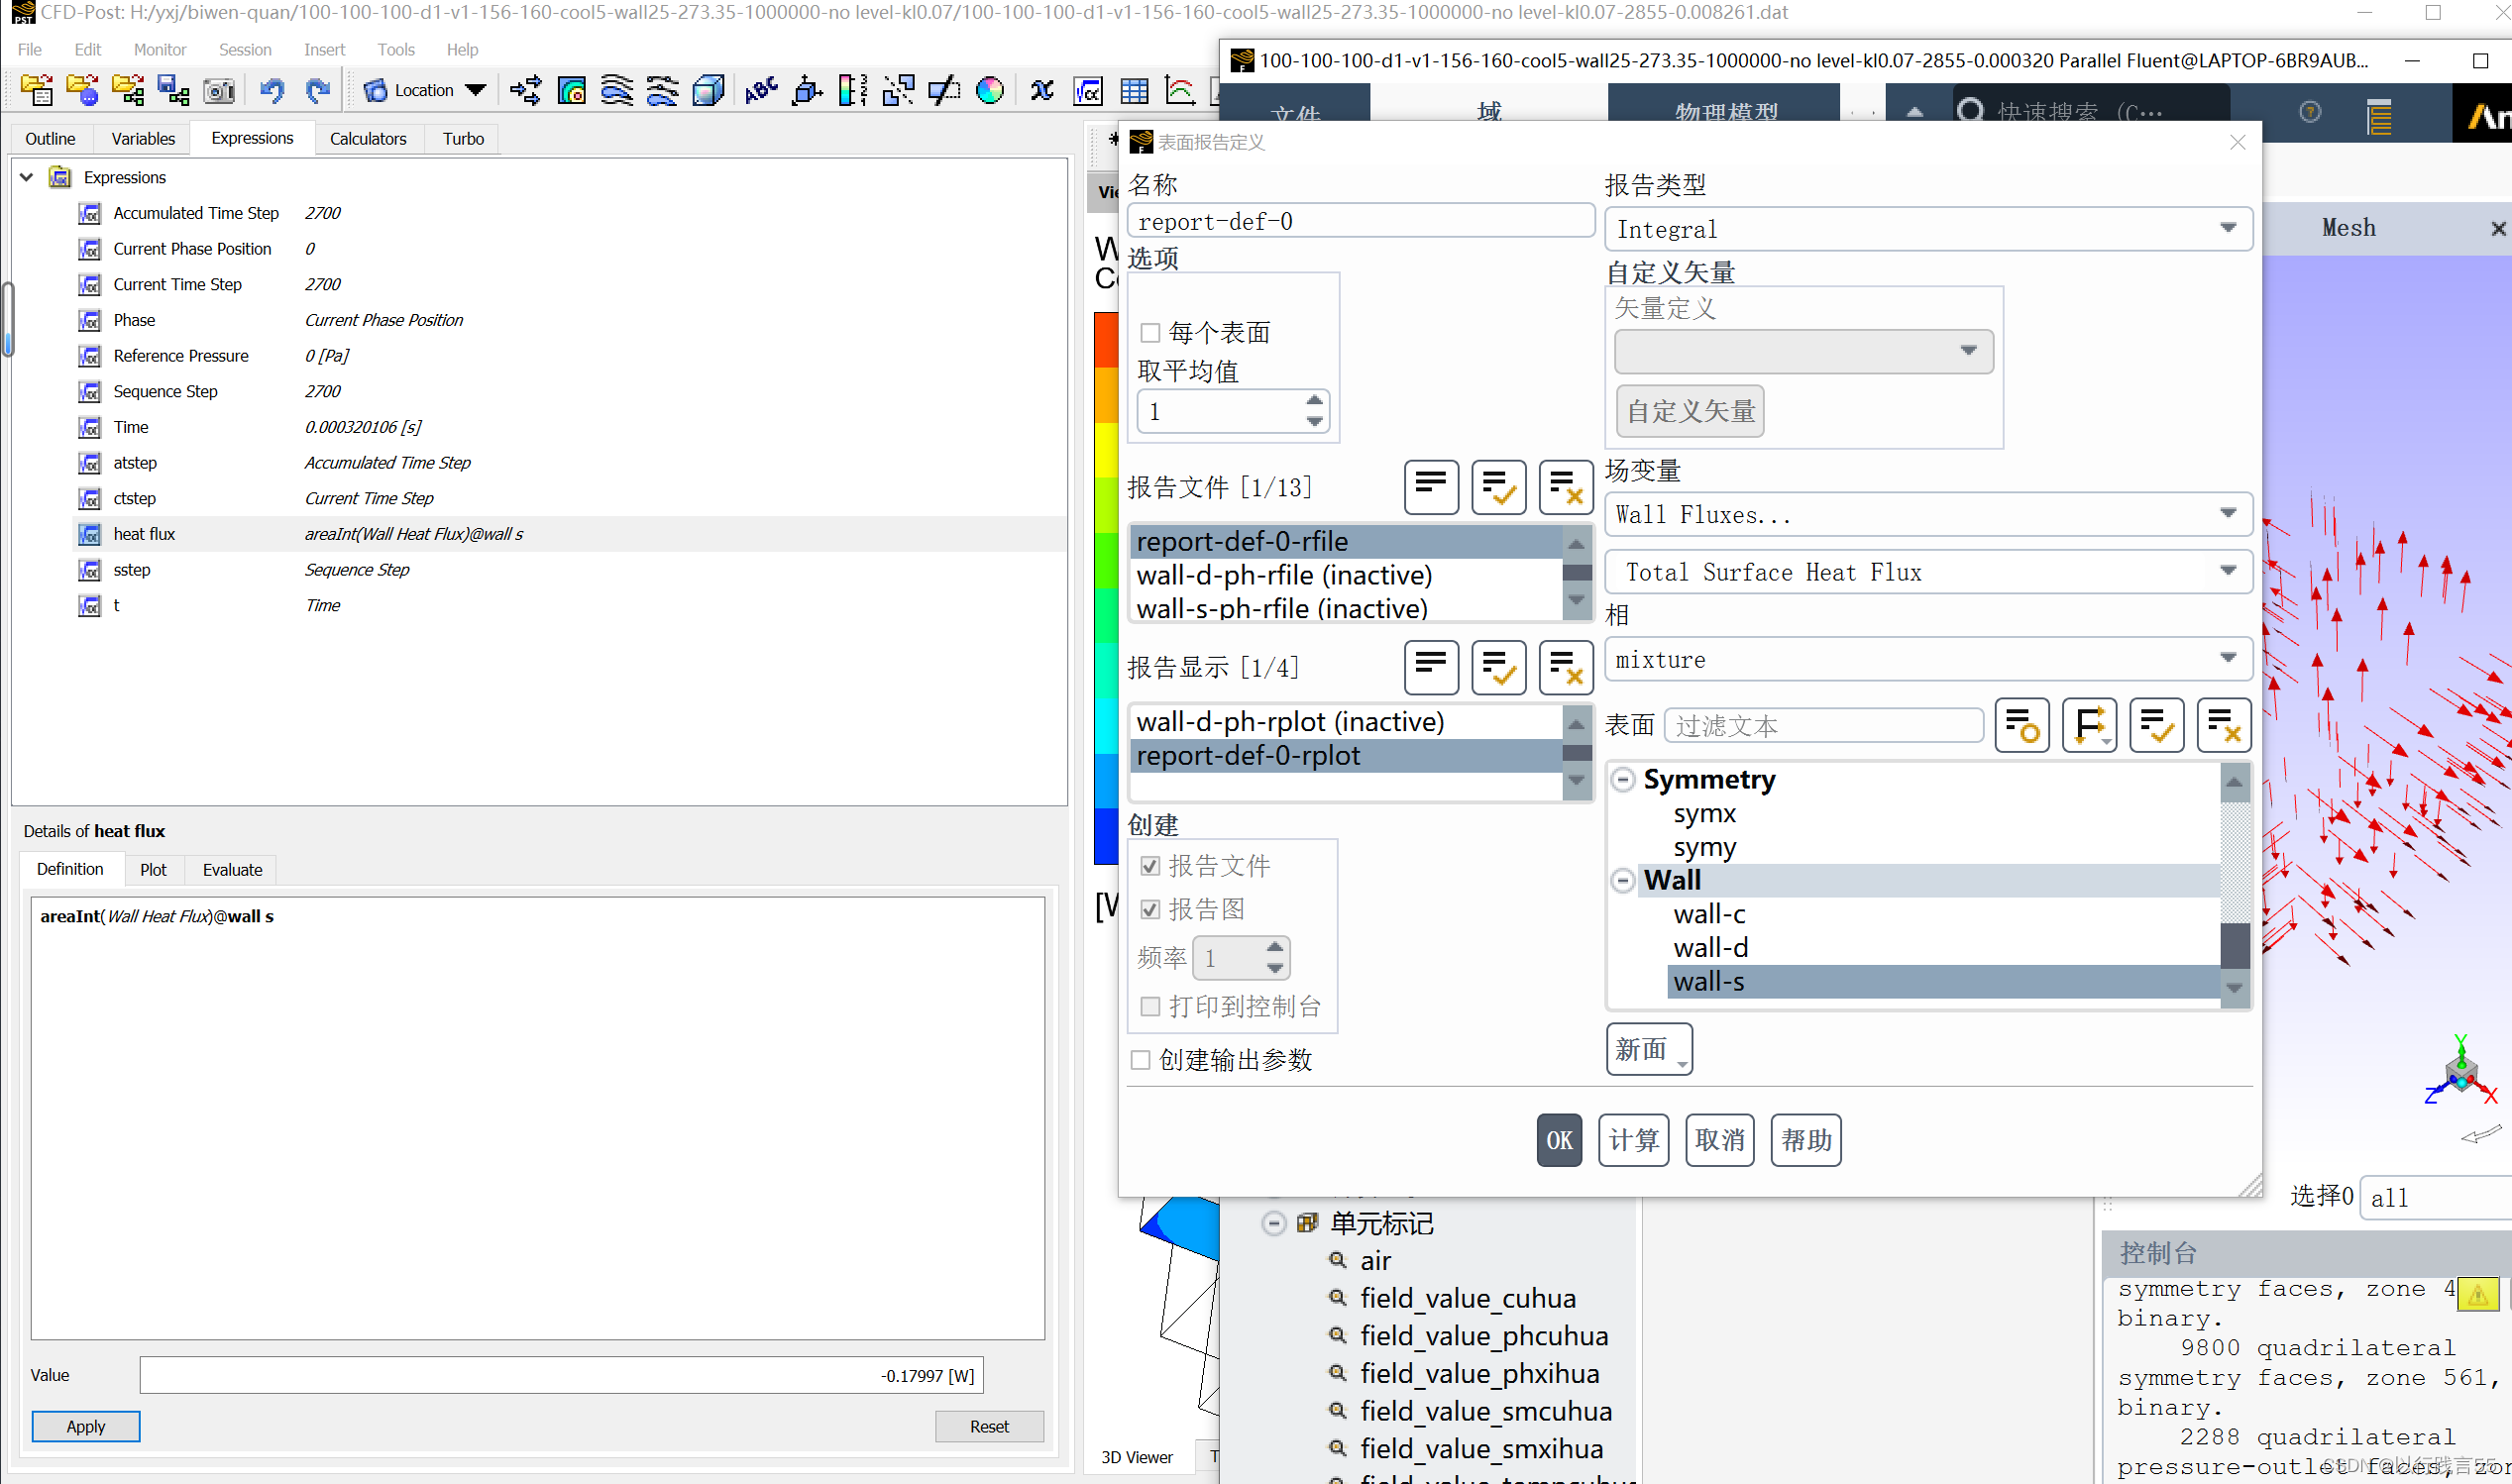Open the Session menu
Screen dimensions: 2512x1484
tap(244, 49)
